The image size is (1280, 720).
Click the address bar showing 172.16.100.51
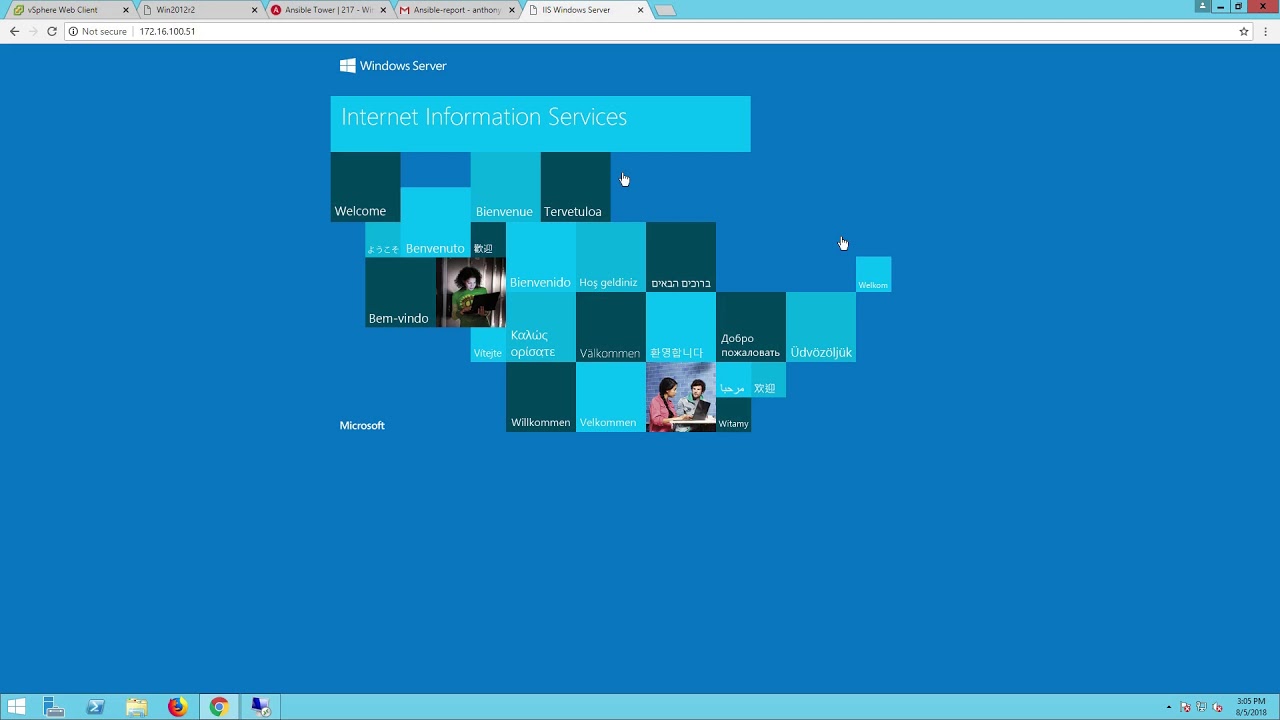pos(660,31)
